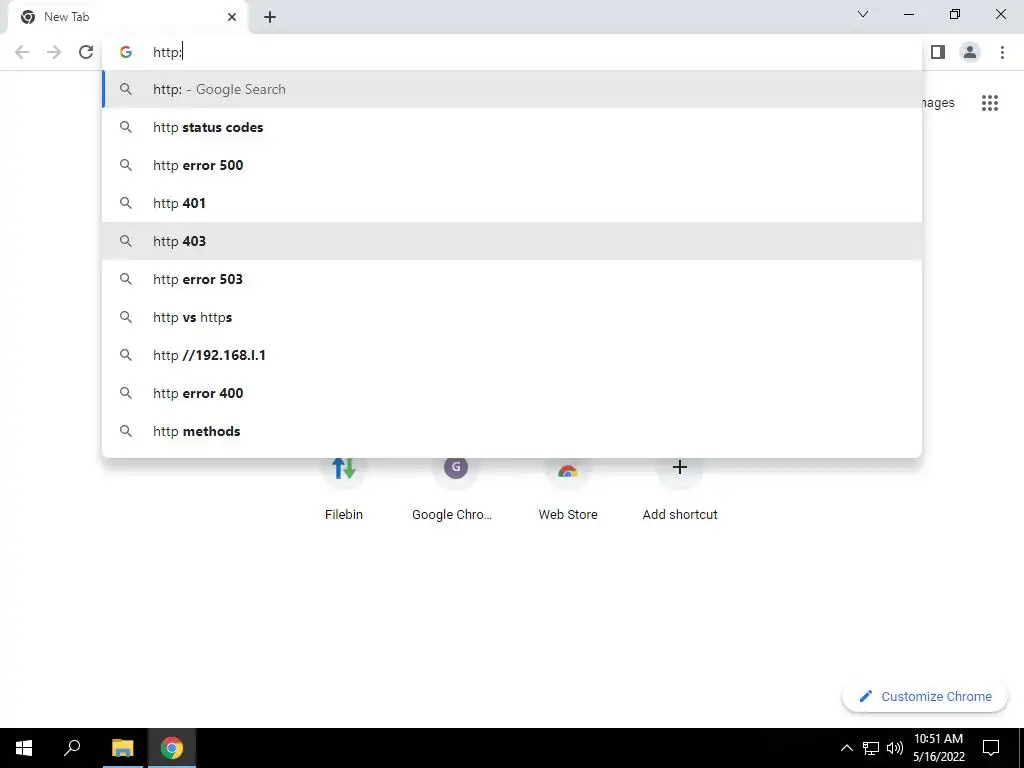The width and height of the screenshot is (1024, 768).
Task: Choose 'http status codes' suggestion
Action: click(x=512, y=127)
